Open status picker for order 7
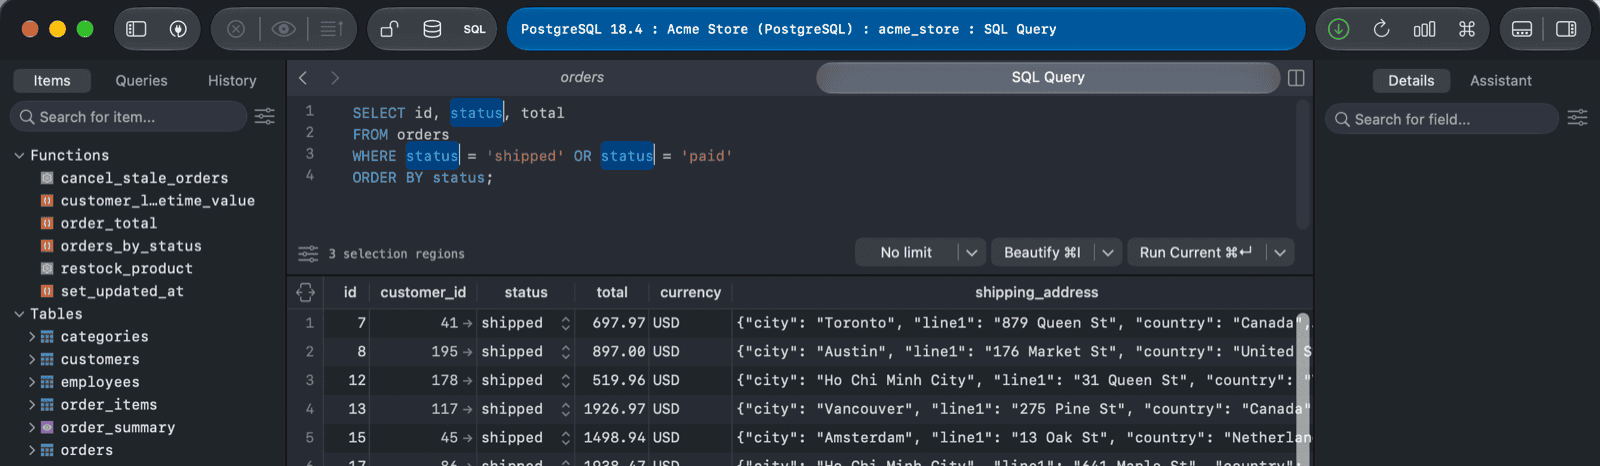The width and height of the screenshot is (1600, 466). point(565,323)
